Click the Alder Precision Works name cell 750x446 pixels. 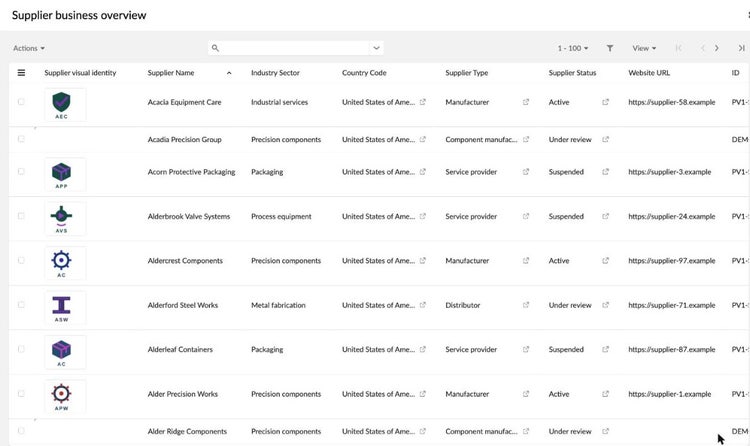(x=183, y=394)
